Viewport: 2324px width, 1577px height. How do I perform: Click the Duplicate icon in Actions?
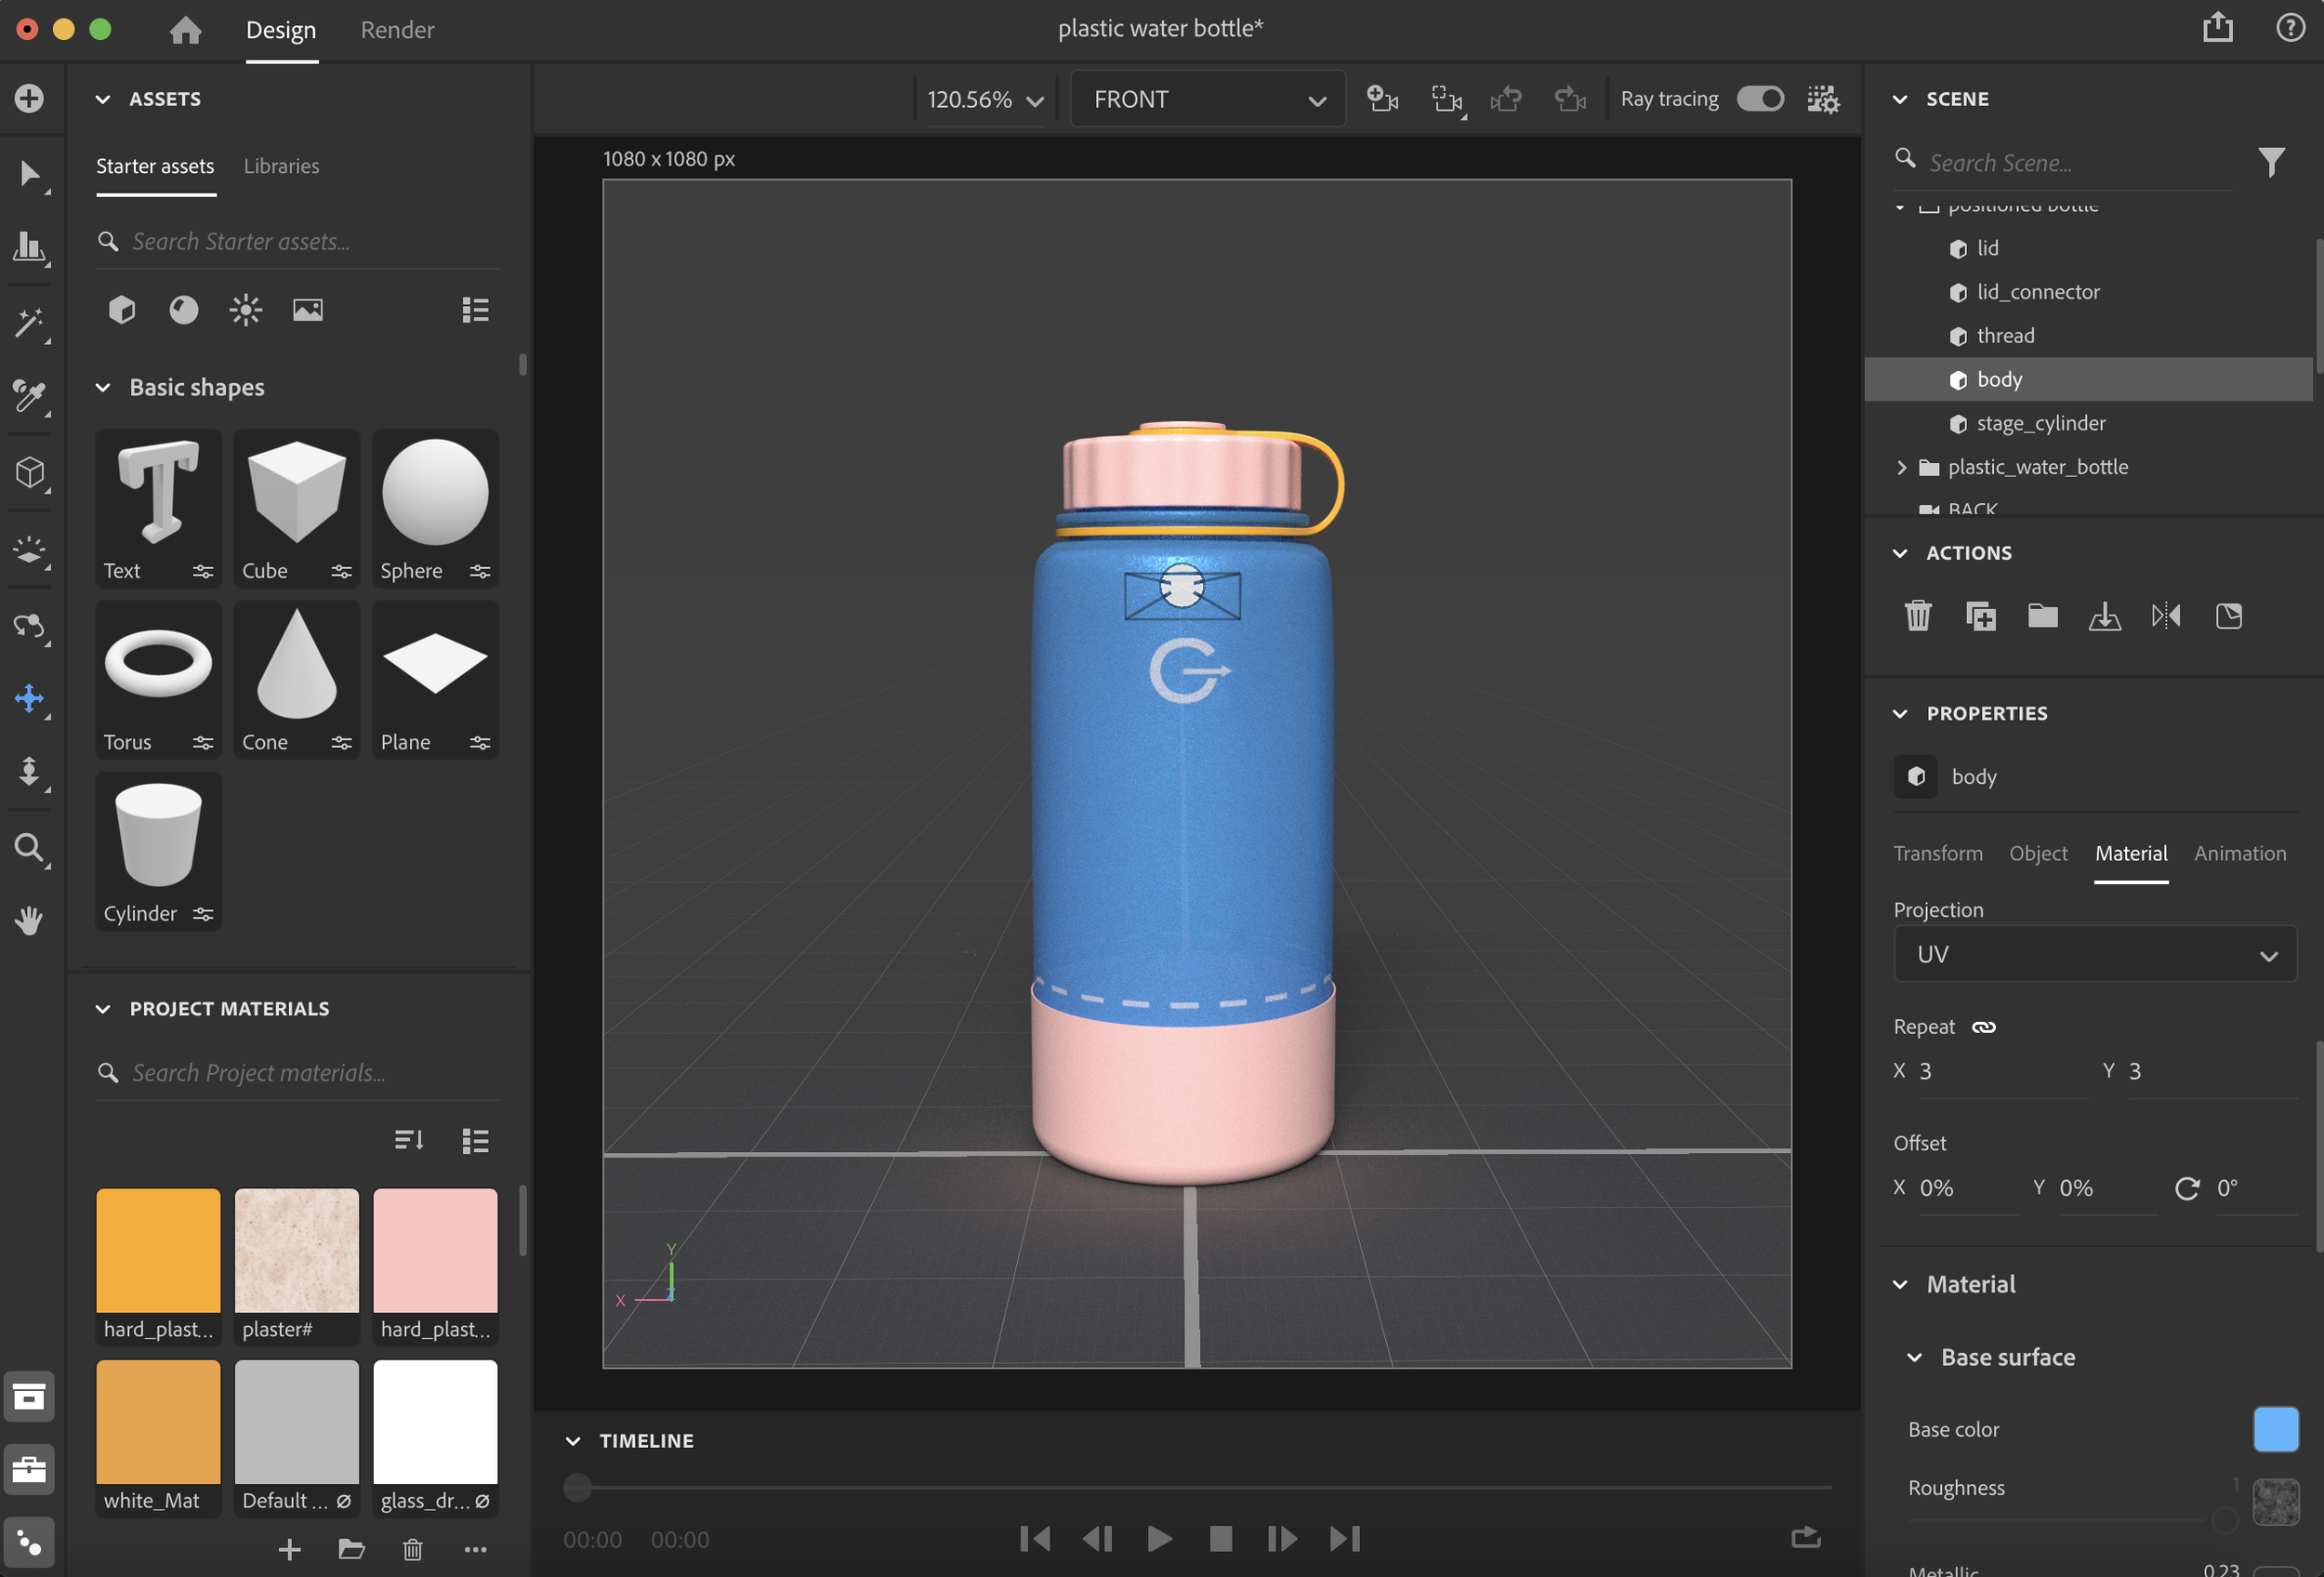(x=1980, y=616)
